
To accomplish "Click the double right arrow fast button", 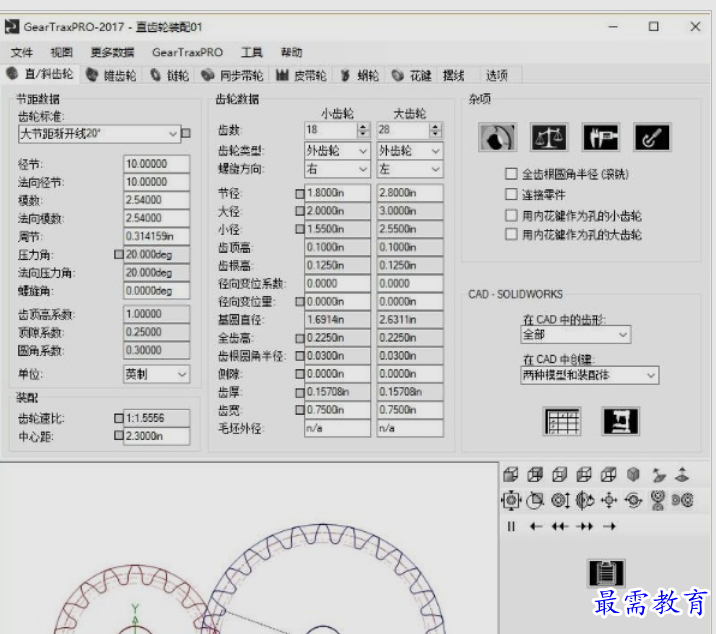I will pos(584,527).
